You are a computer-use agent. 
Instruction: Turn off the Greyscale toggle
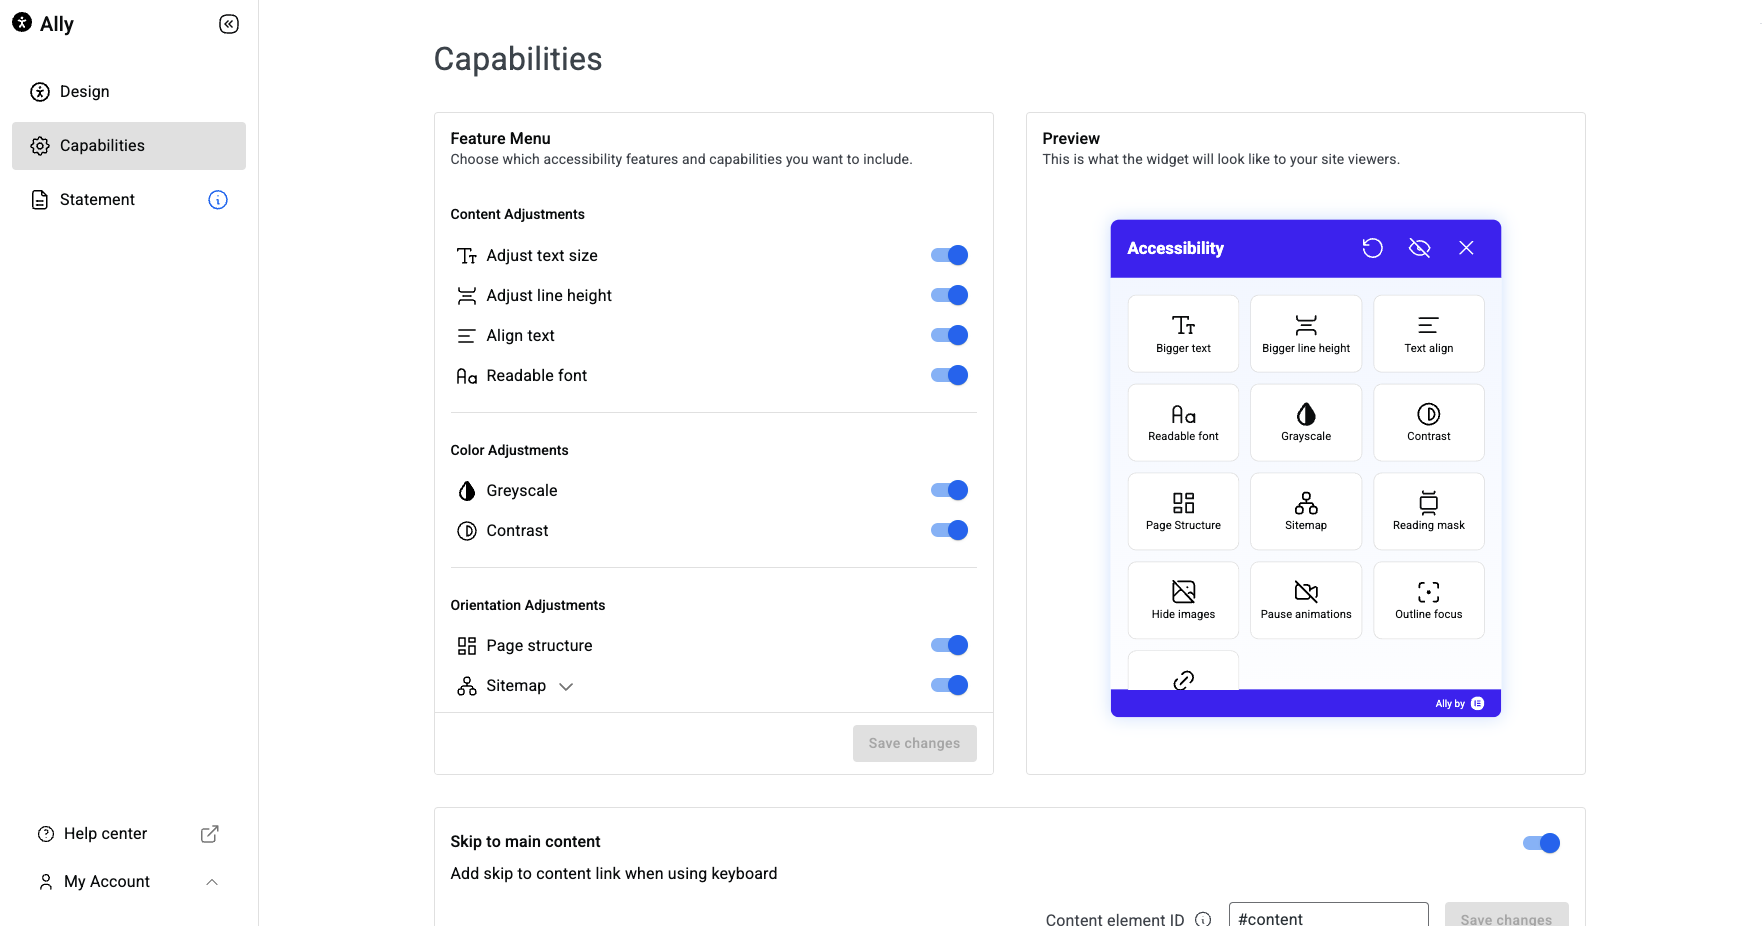pyautogui.click(x=949, y=490)
